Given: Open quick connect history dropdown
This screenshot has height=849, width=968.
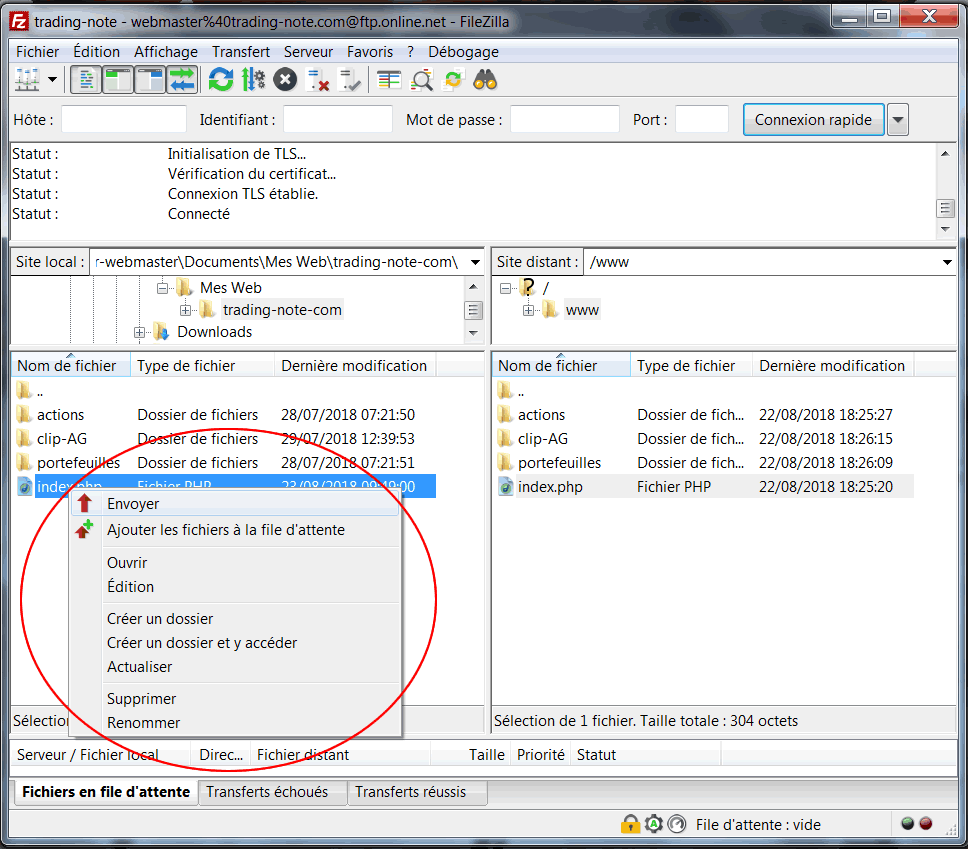Looking at the screenshot, I should 898,119.
